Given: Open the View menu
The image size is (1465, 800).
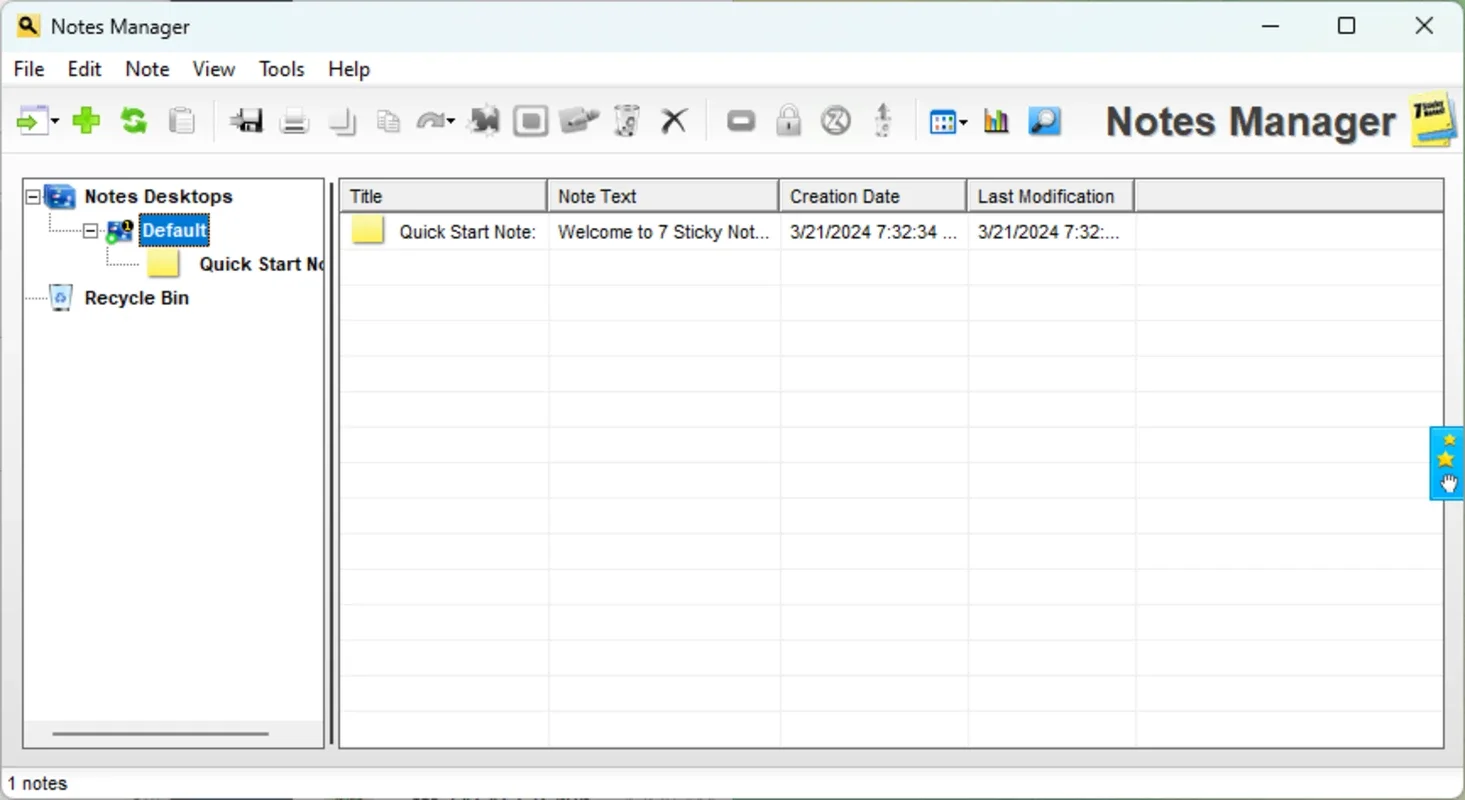Looking at the screenshot, I should tap(214, 69).
